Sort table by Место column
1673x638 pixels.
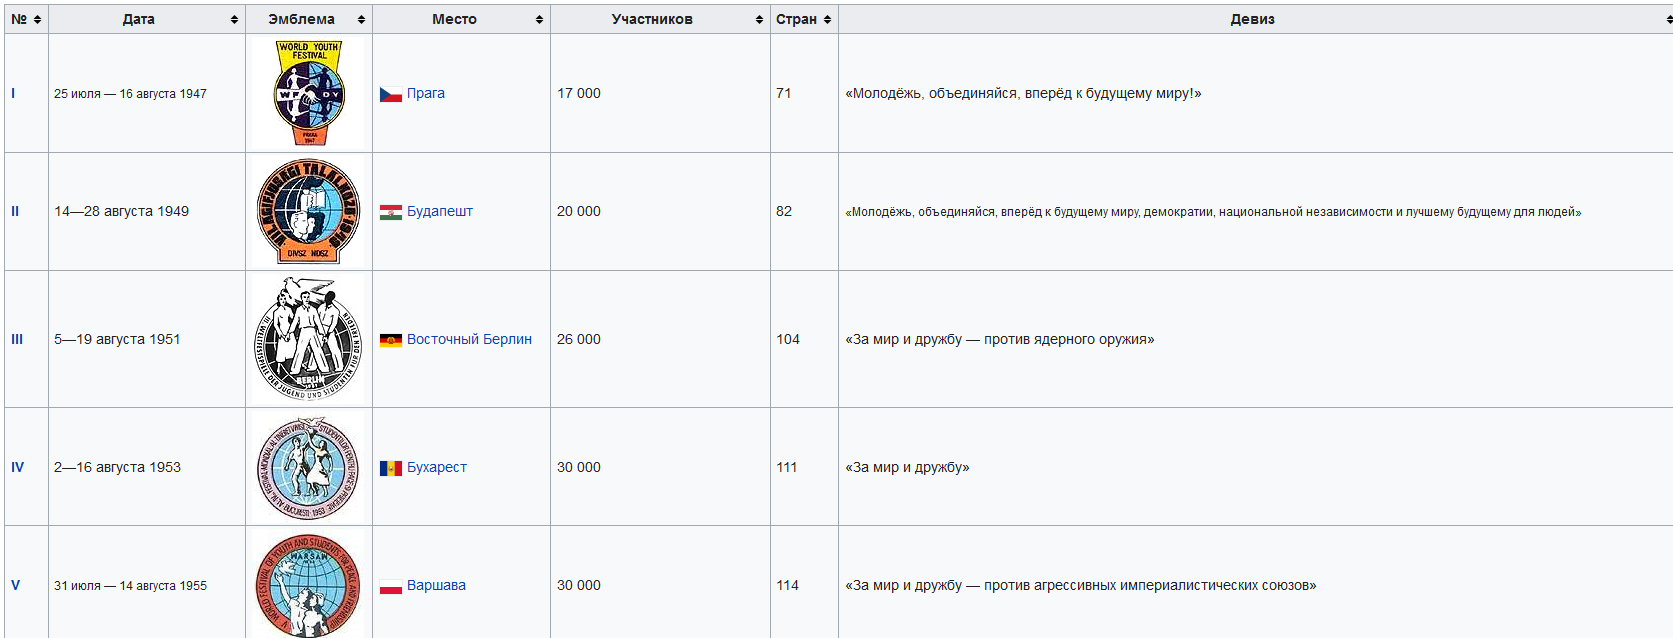tap(461, 19)
